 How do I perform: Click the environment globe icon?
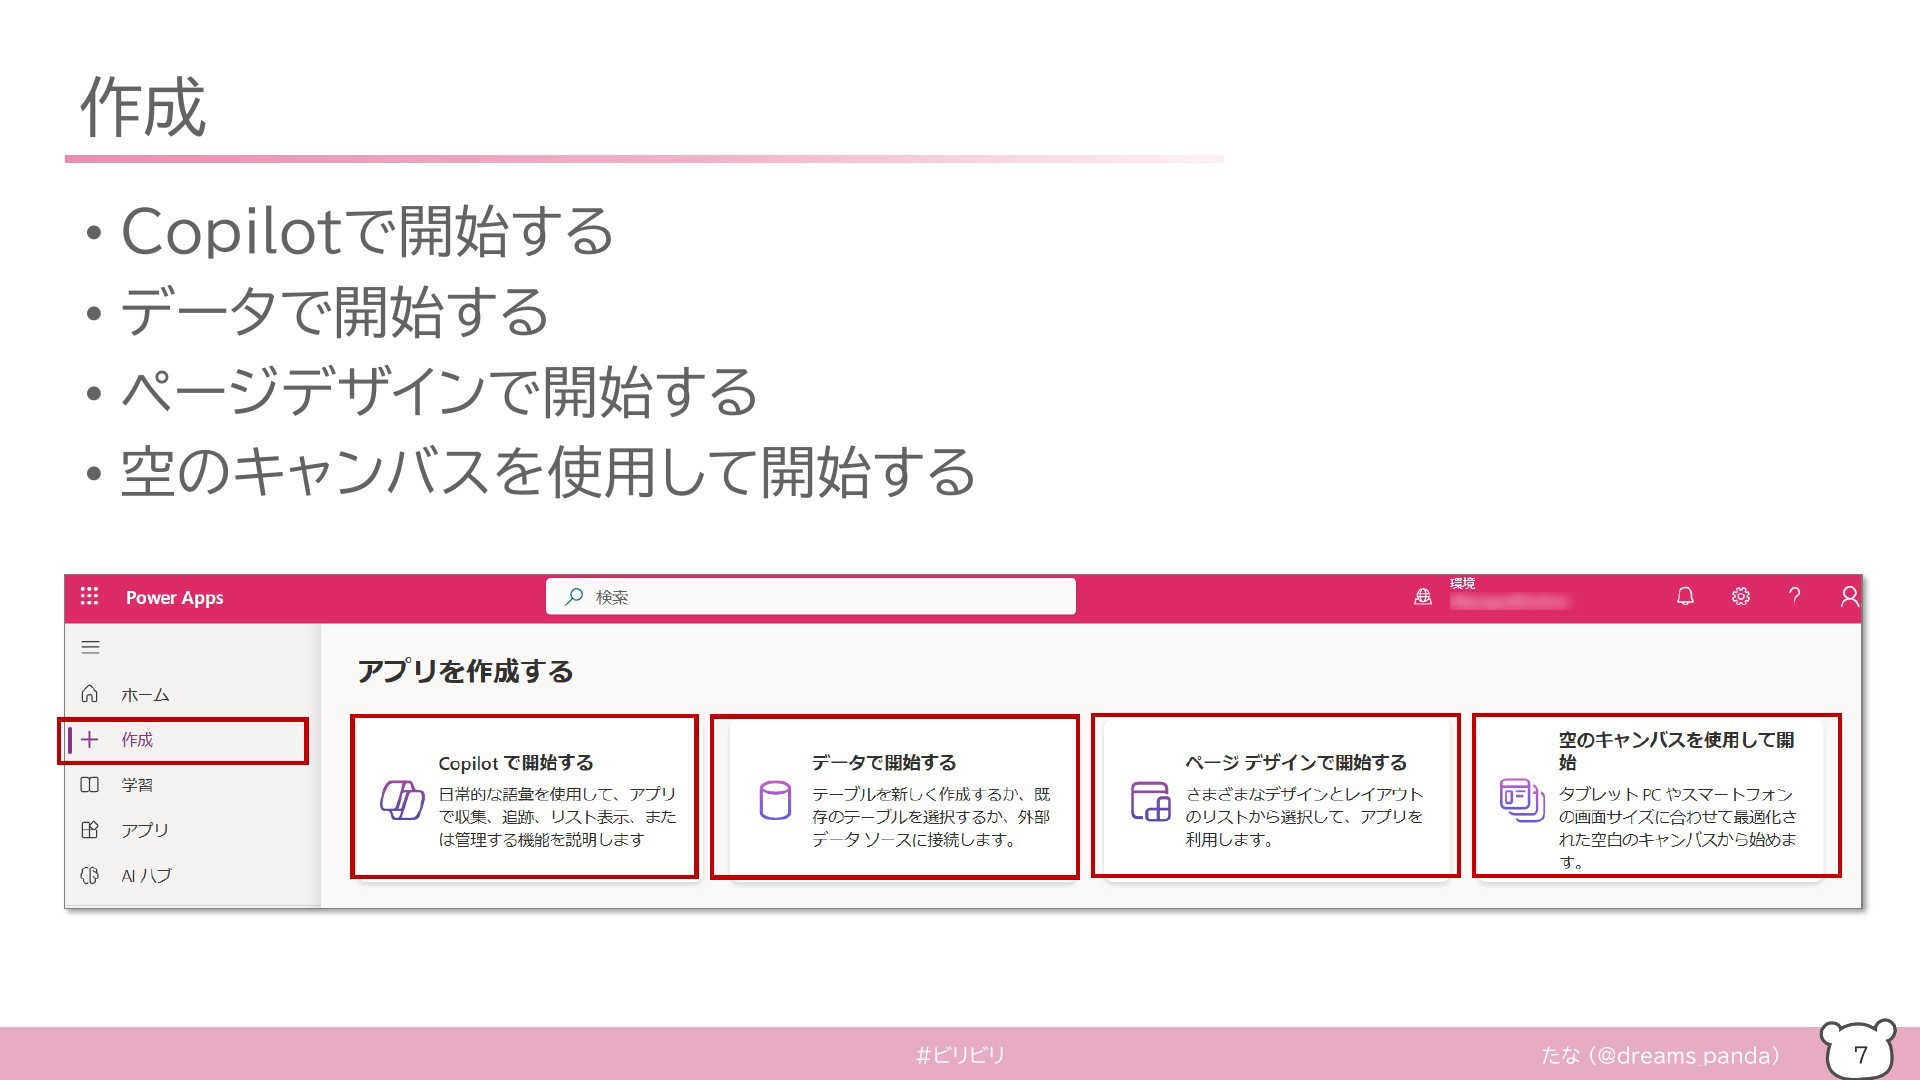pyautogui.click(x=1423, y=597)
